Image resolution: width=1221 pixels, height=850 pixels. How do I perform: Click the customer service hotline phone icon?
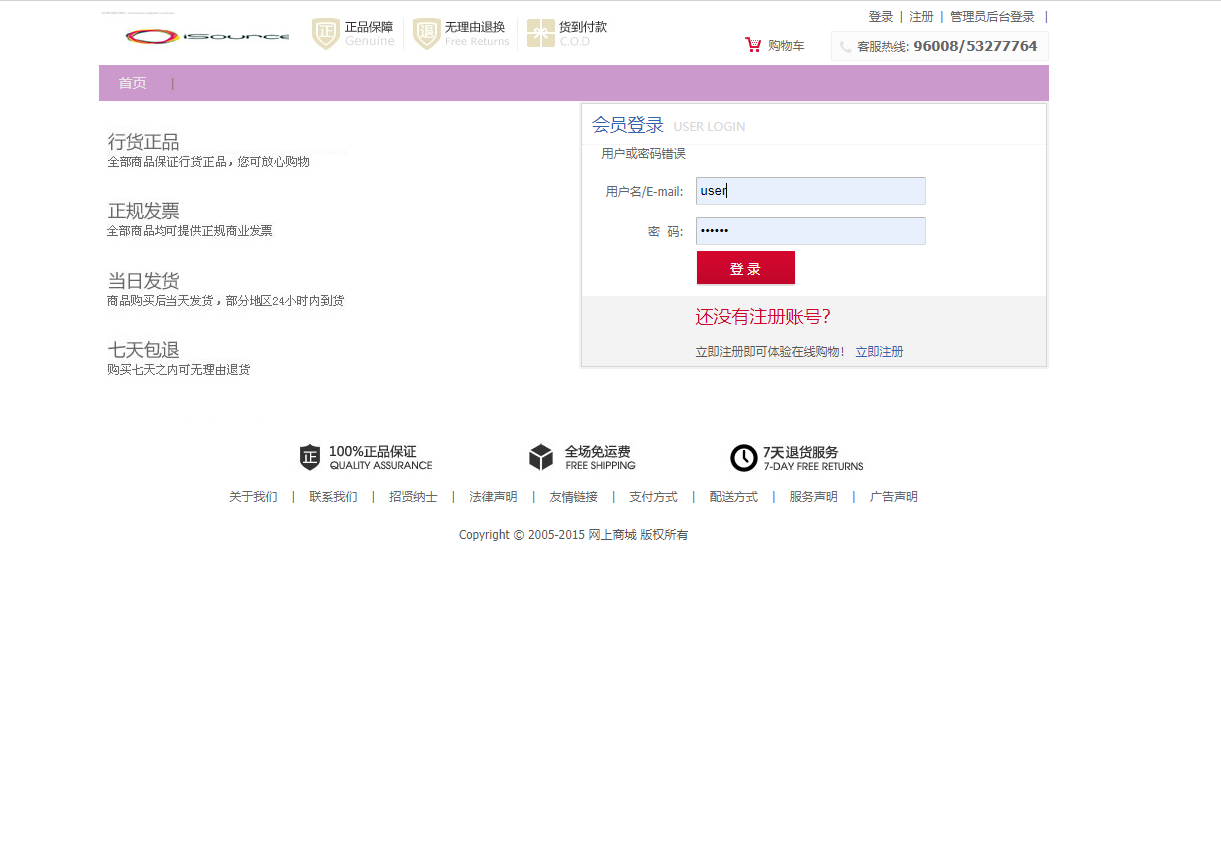coord(845,46)
